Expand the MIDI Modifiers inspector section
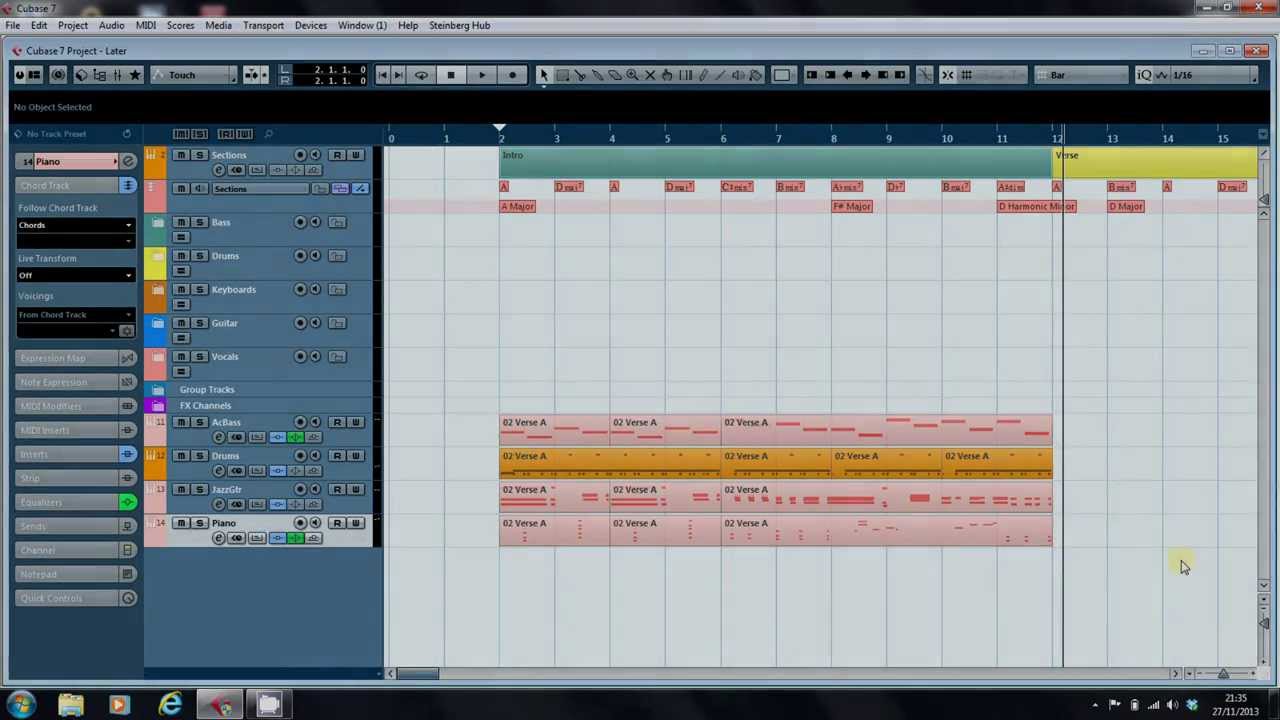Image resolution: width=1280 pixels, height=720 pixels. pyautogui.click(x=68, y=406)
